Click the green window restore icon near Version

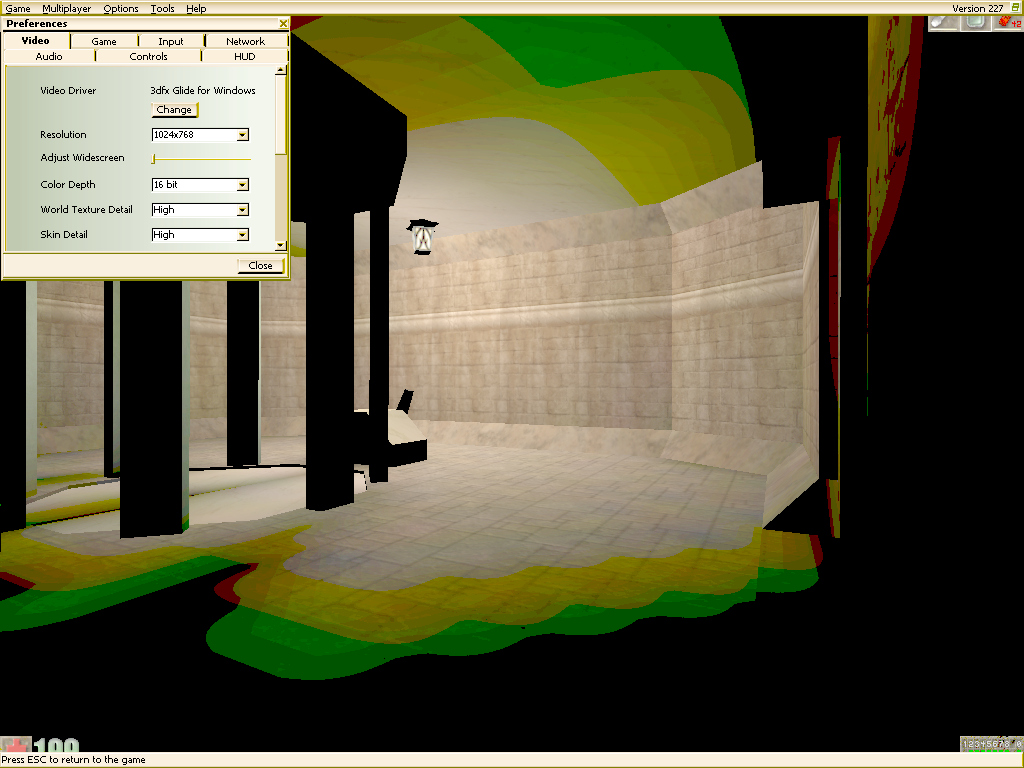[1015, 8]
